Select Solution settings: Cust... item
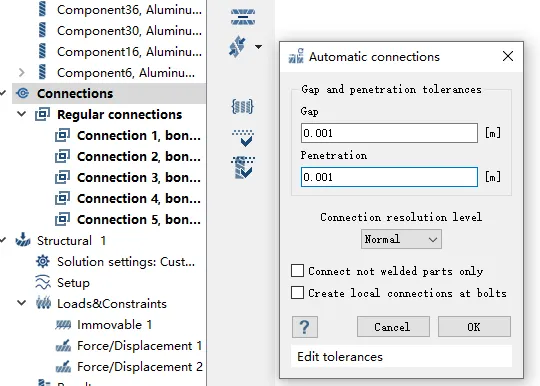Viewport: 540px width, 386px height. [x=126, y=262]
